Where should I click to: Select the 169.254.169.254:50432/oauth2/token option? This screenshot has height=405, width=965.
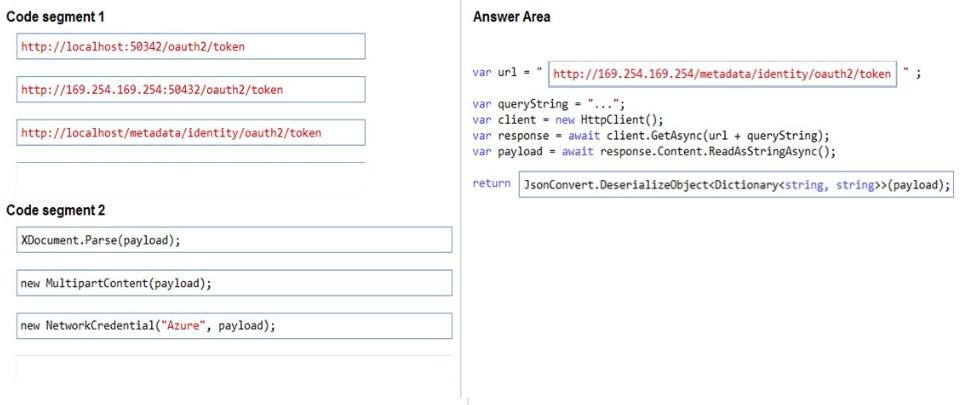point(191,89)
